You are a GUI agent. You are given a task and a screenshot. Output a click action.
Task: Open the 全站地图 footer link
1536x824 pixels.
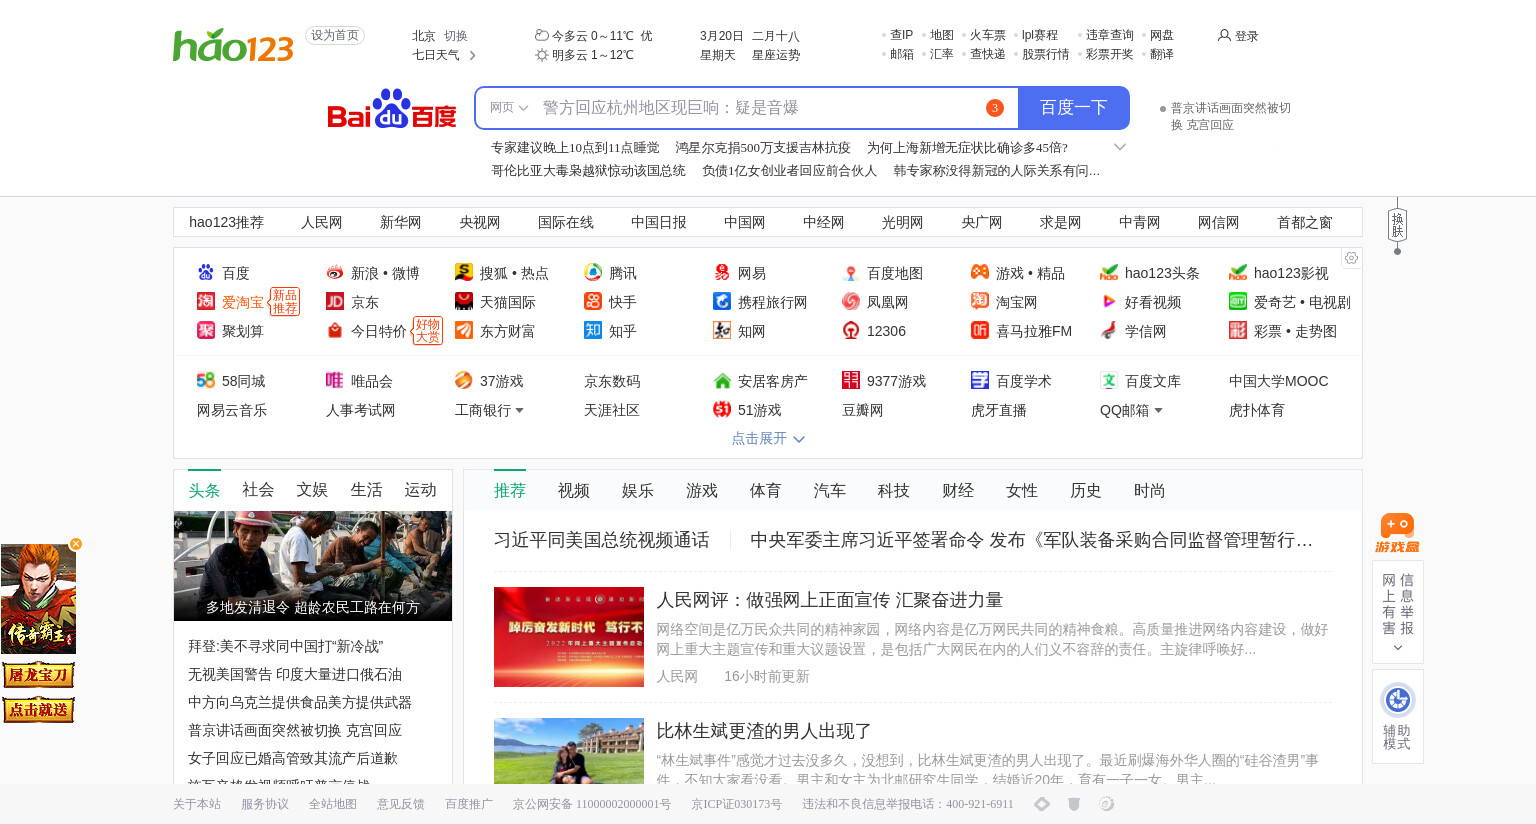(x=333, y=804)
